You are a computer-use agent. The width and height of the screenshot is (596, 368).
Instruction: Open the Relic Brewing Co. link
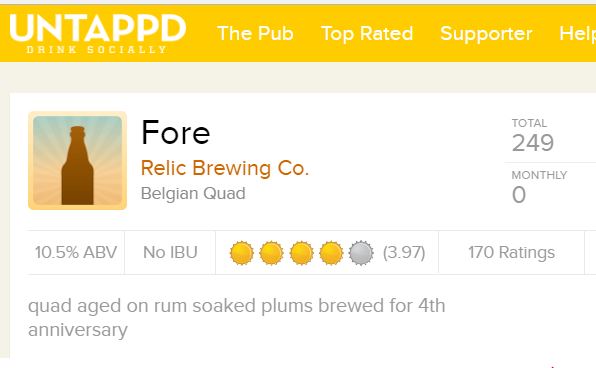(x=225, y=168)
